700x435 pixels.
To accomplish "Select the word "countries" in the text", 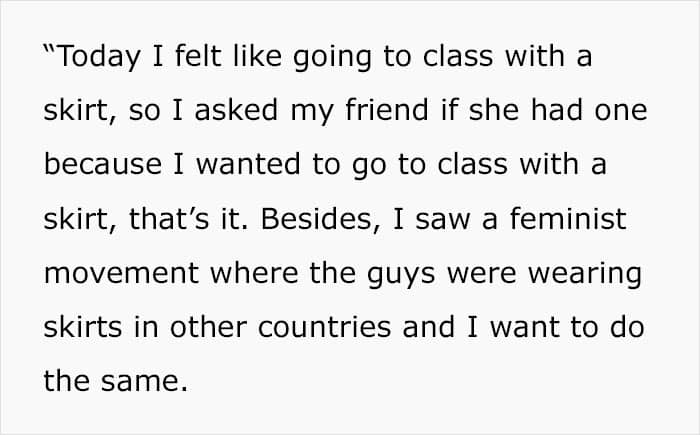I will click(325, 327).
